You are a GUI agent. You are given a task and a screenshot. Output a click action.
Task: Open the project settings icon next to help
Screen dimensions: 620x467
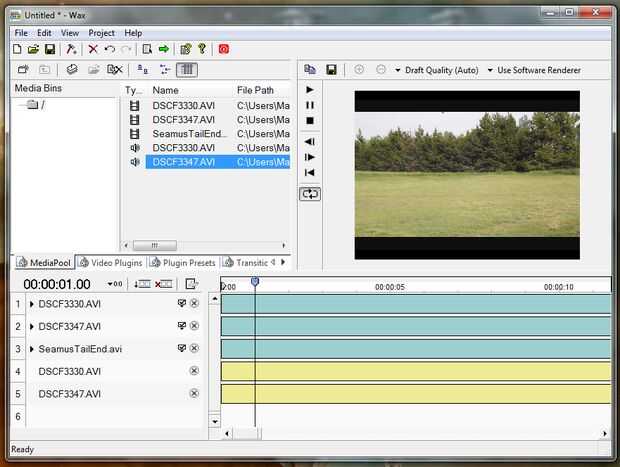[185, 49]
